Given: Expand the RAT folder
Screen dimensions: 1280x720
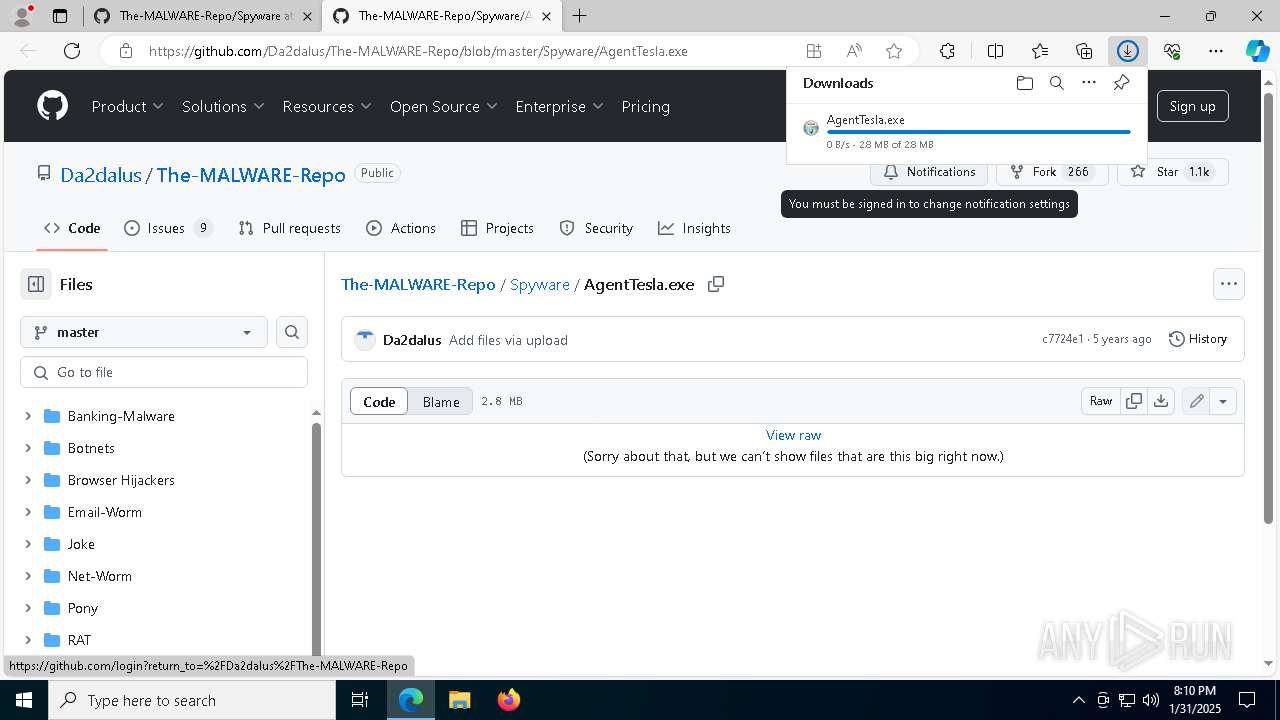Looking at the screenshot, I should pyautogui.click(x=28, y=640).
